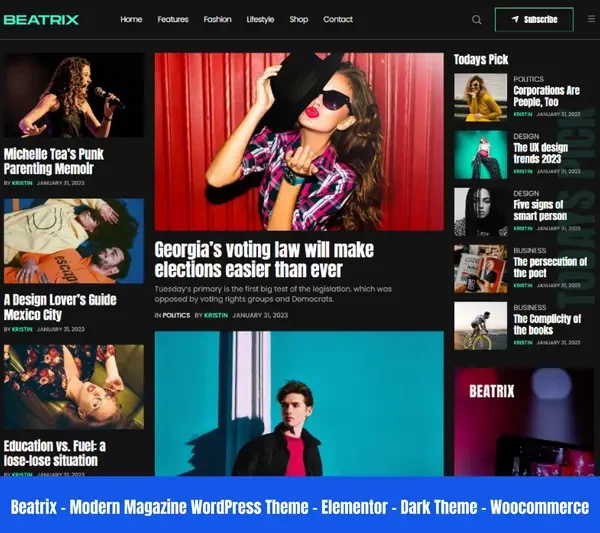Click the BEATRIX promo banner in sidebar
This screenshot has width=600, height=533.
(x=524, y=422)
